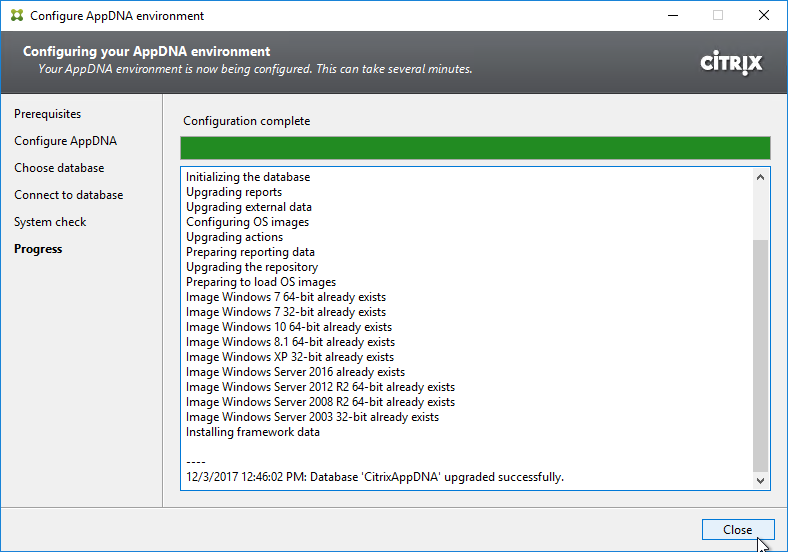Close the window using the title bar X
Screen dimensions: 788x552
(763, 16)
